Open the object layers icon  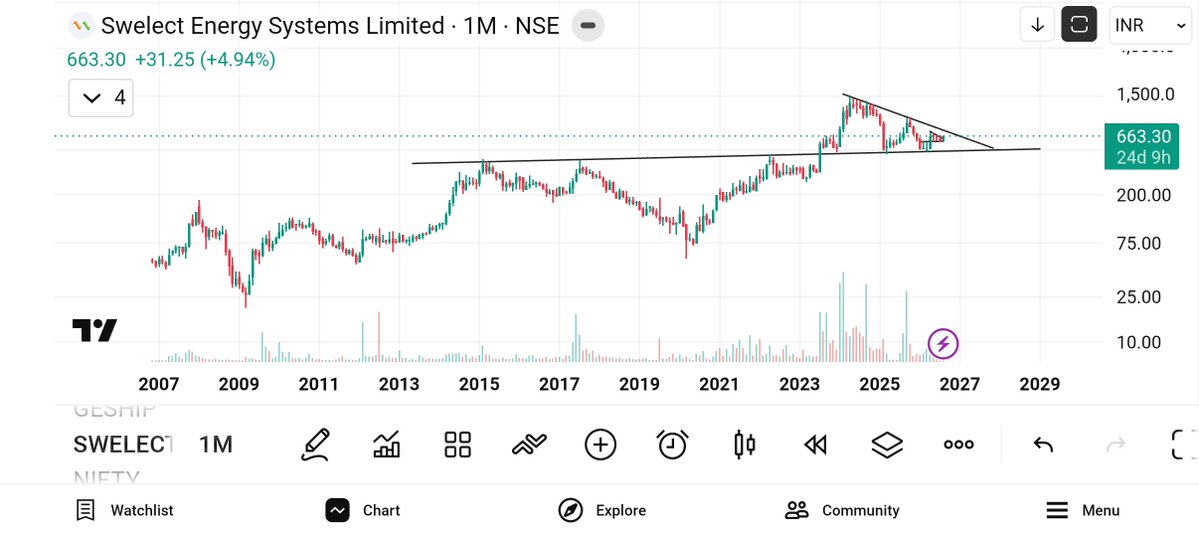click(x=887, y=444)
